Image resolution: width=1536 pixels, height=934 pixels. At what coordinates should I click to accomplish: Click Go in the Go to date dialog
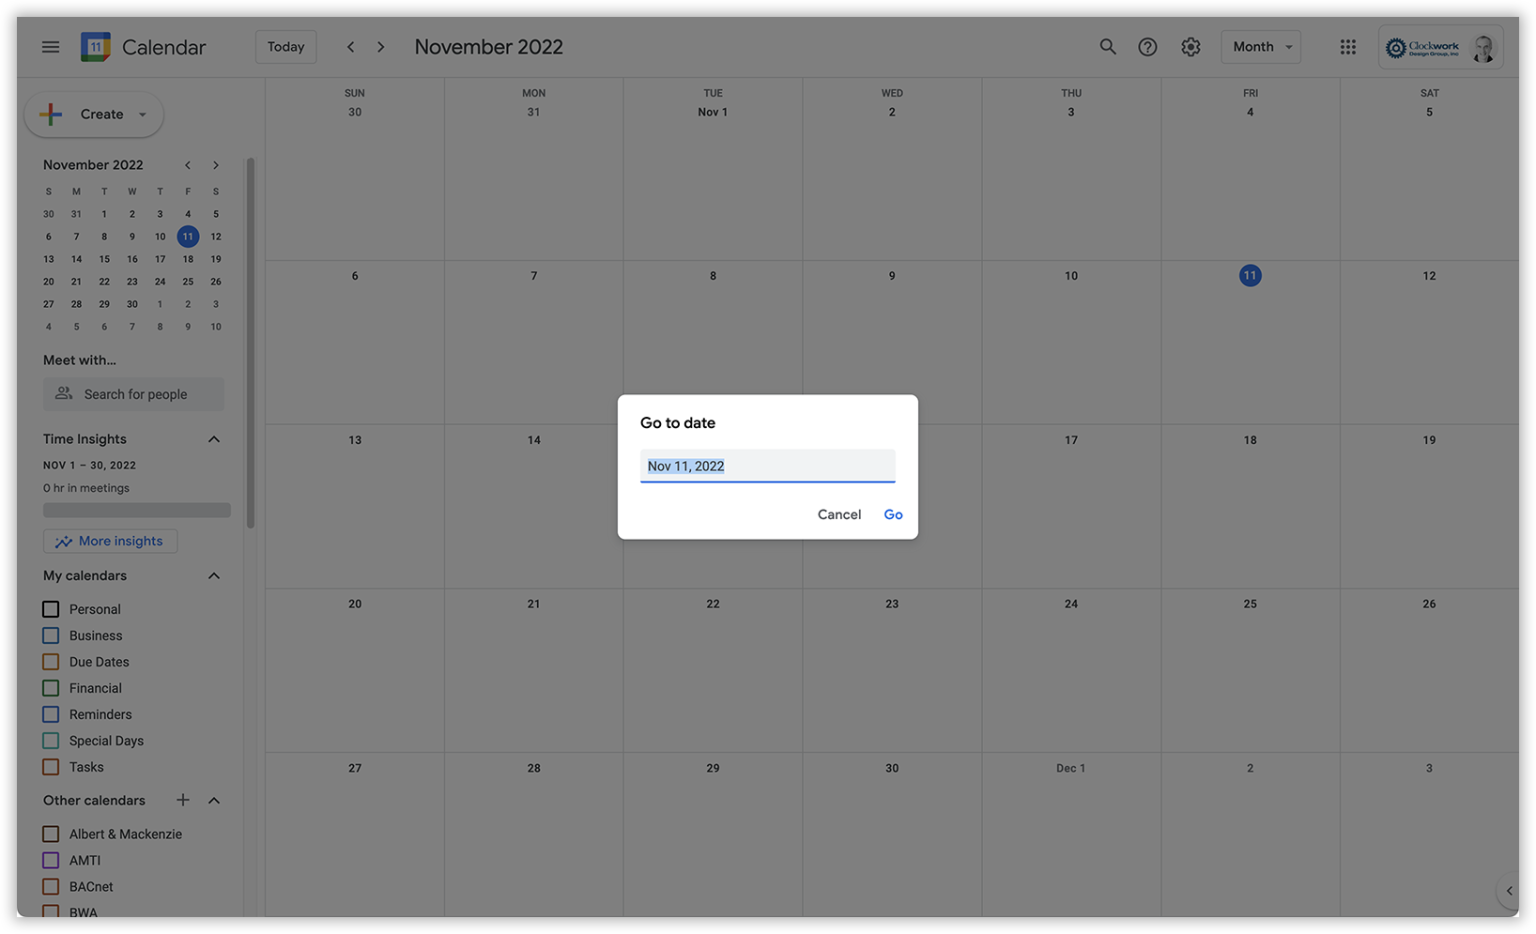891,514
